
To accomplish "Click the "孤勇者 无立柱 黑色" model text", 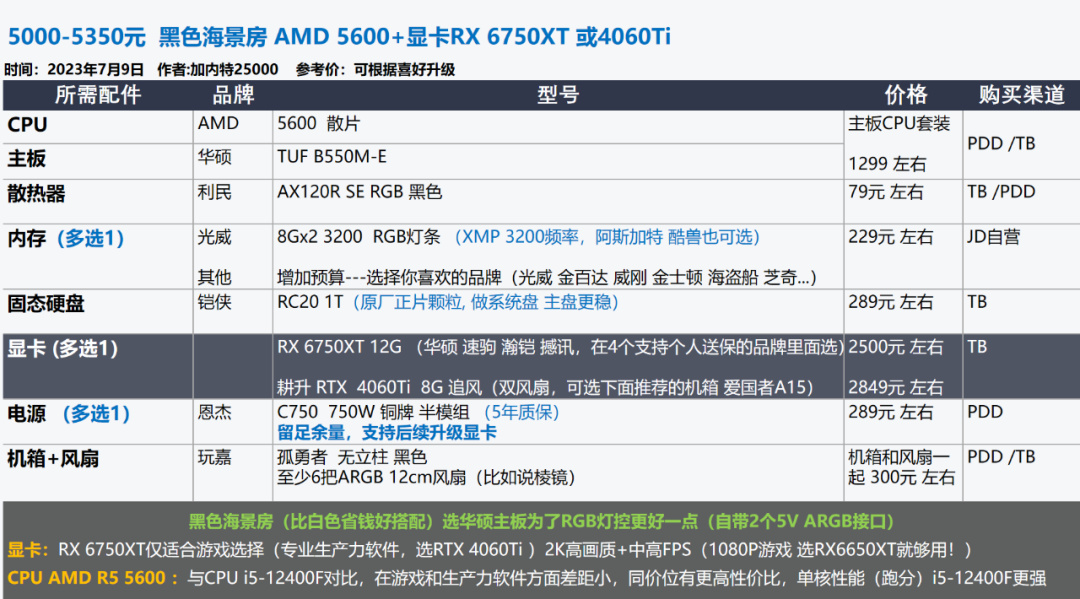I will (x=352, y=457).
